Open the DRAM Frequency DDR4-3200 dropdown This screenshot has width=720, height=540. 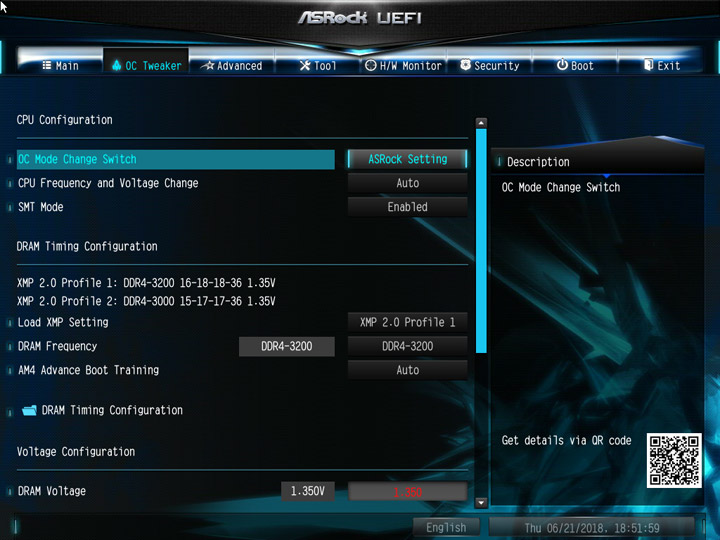[408, 346]
